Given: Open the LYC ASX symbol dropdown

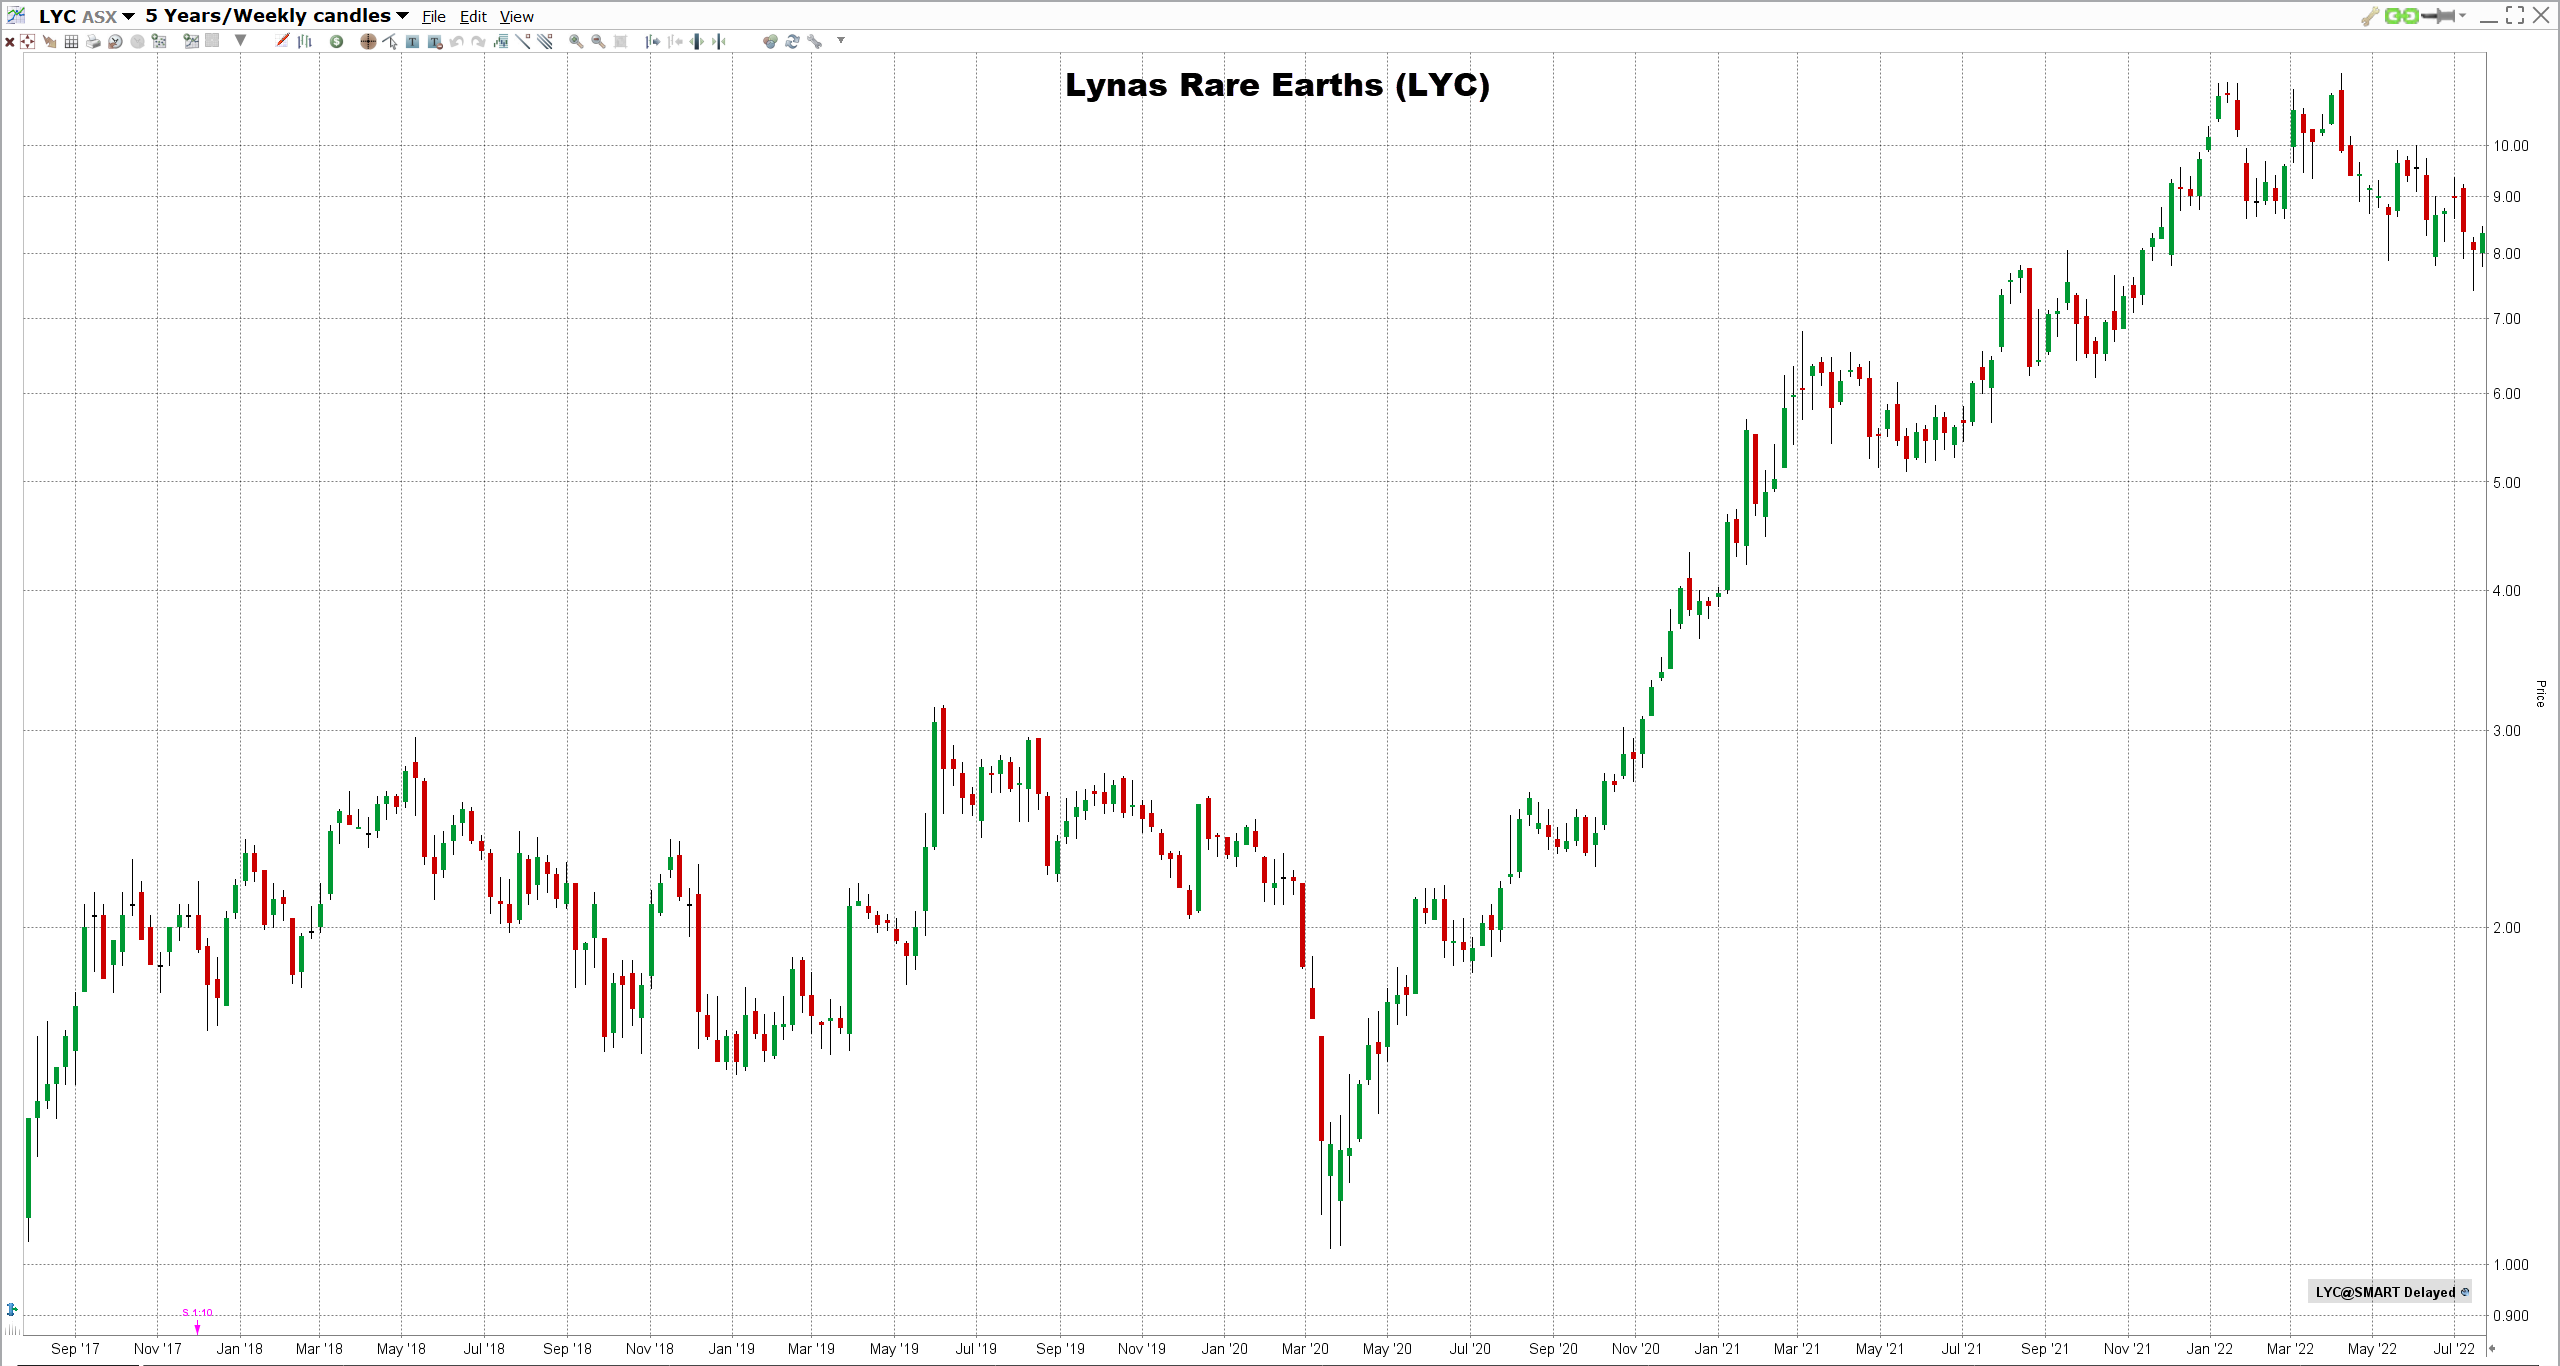Looking at the screenshot, I should click(x=128, y=16).
